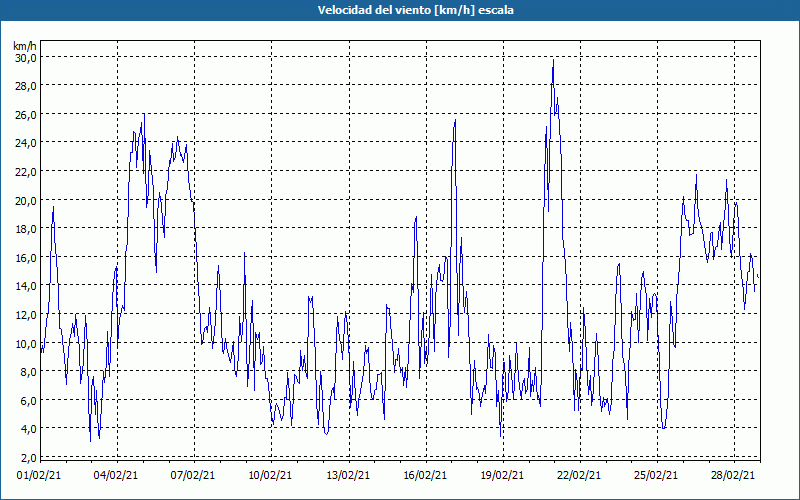Click the 26 km/h peak after 04/02/21
Screen dimensions: 800x500
point(144,115)
